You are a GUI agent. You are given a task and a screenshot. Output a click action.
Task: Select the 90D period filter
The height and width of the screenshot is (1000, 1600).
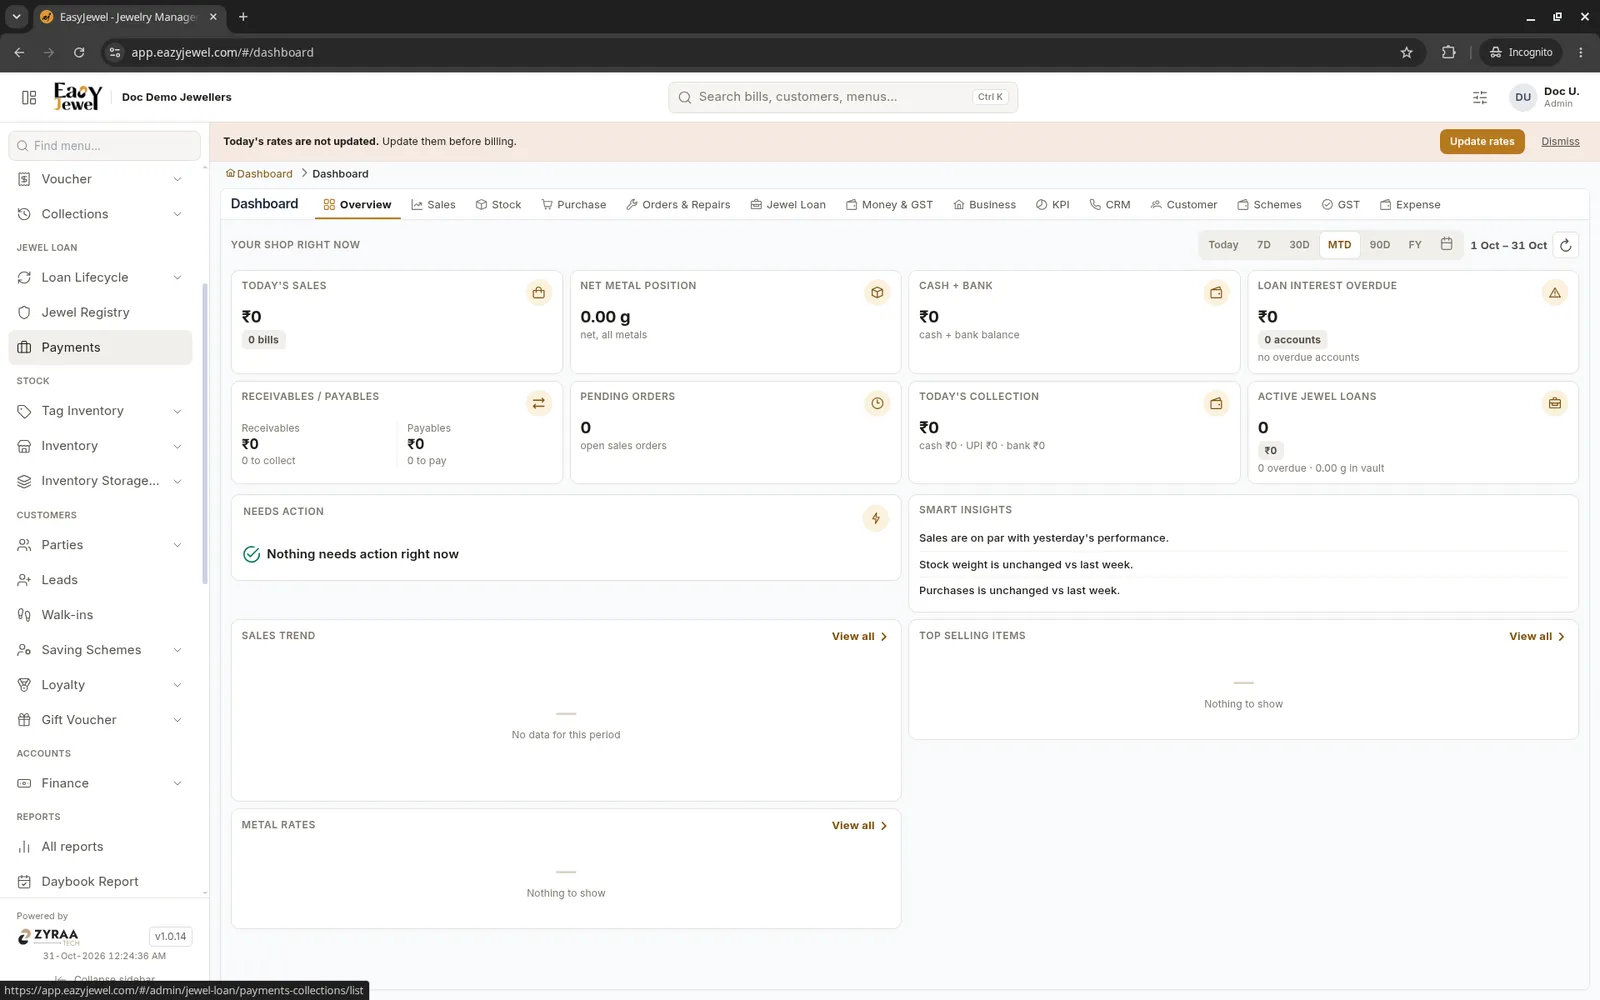click(1380, 245)
